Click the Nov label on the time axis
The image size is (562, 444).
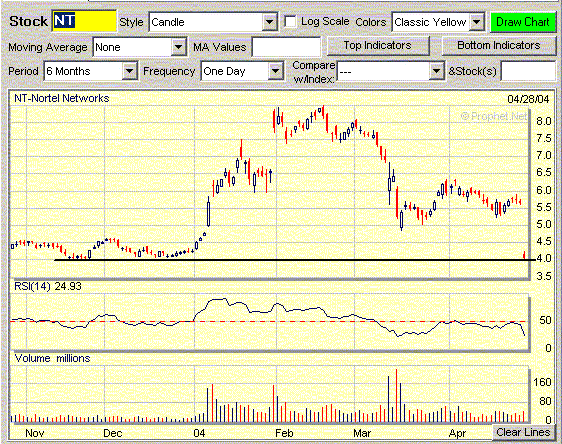coord(35,433)
